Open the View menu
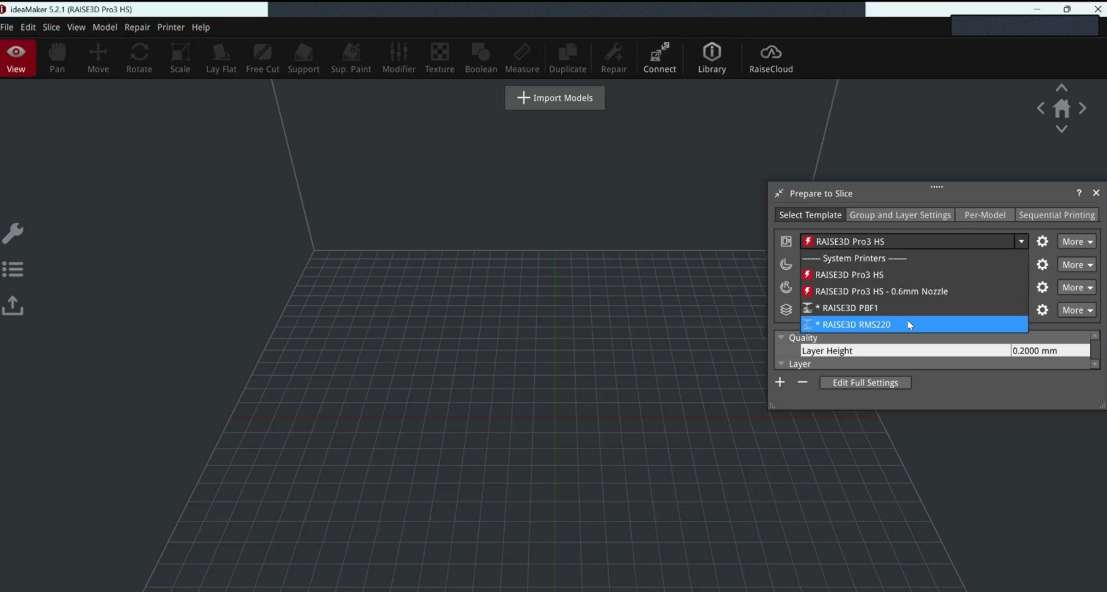The width and height of the screenshot is (1107, 593). click(76, 27)
